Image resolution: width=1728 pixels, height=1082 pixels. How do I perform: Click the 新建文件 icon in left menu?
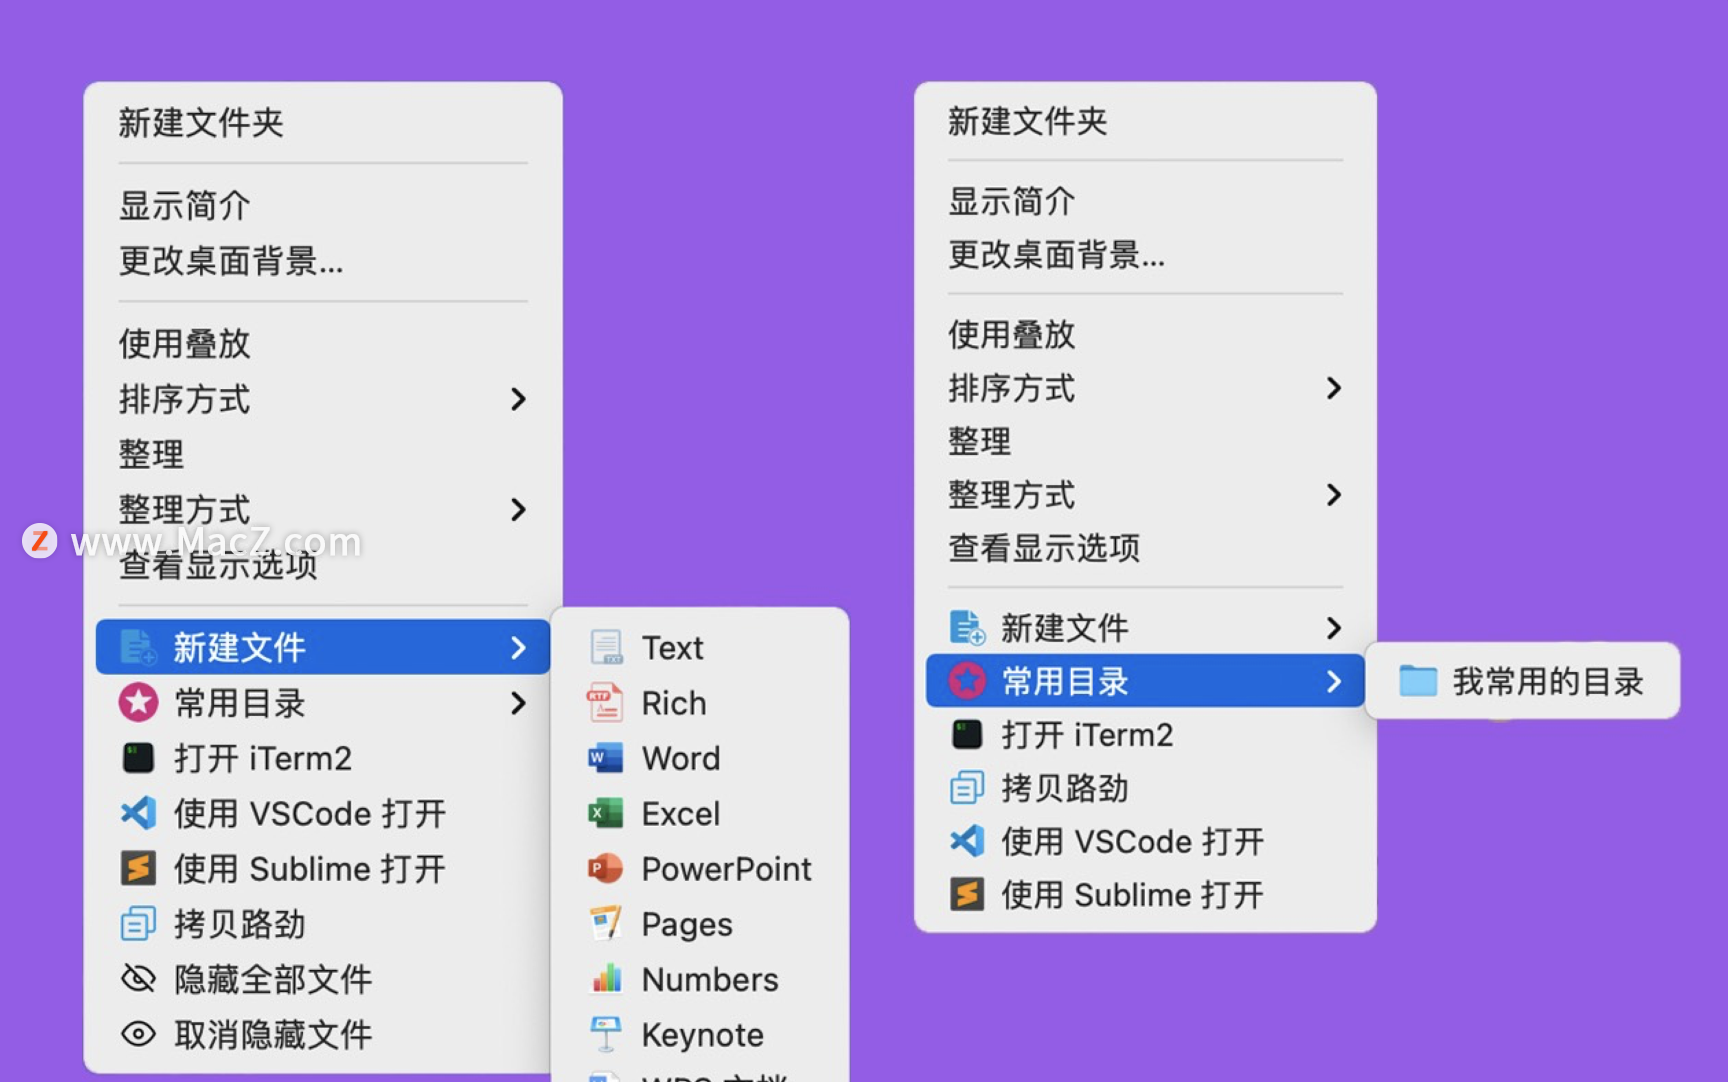point(138,647)
